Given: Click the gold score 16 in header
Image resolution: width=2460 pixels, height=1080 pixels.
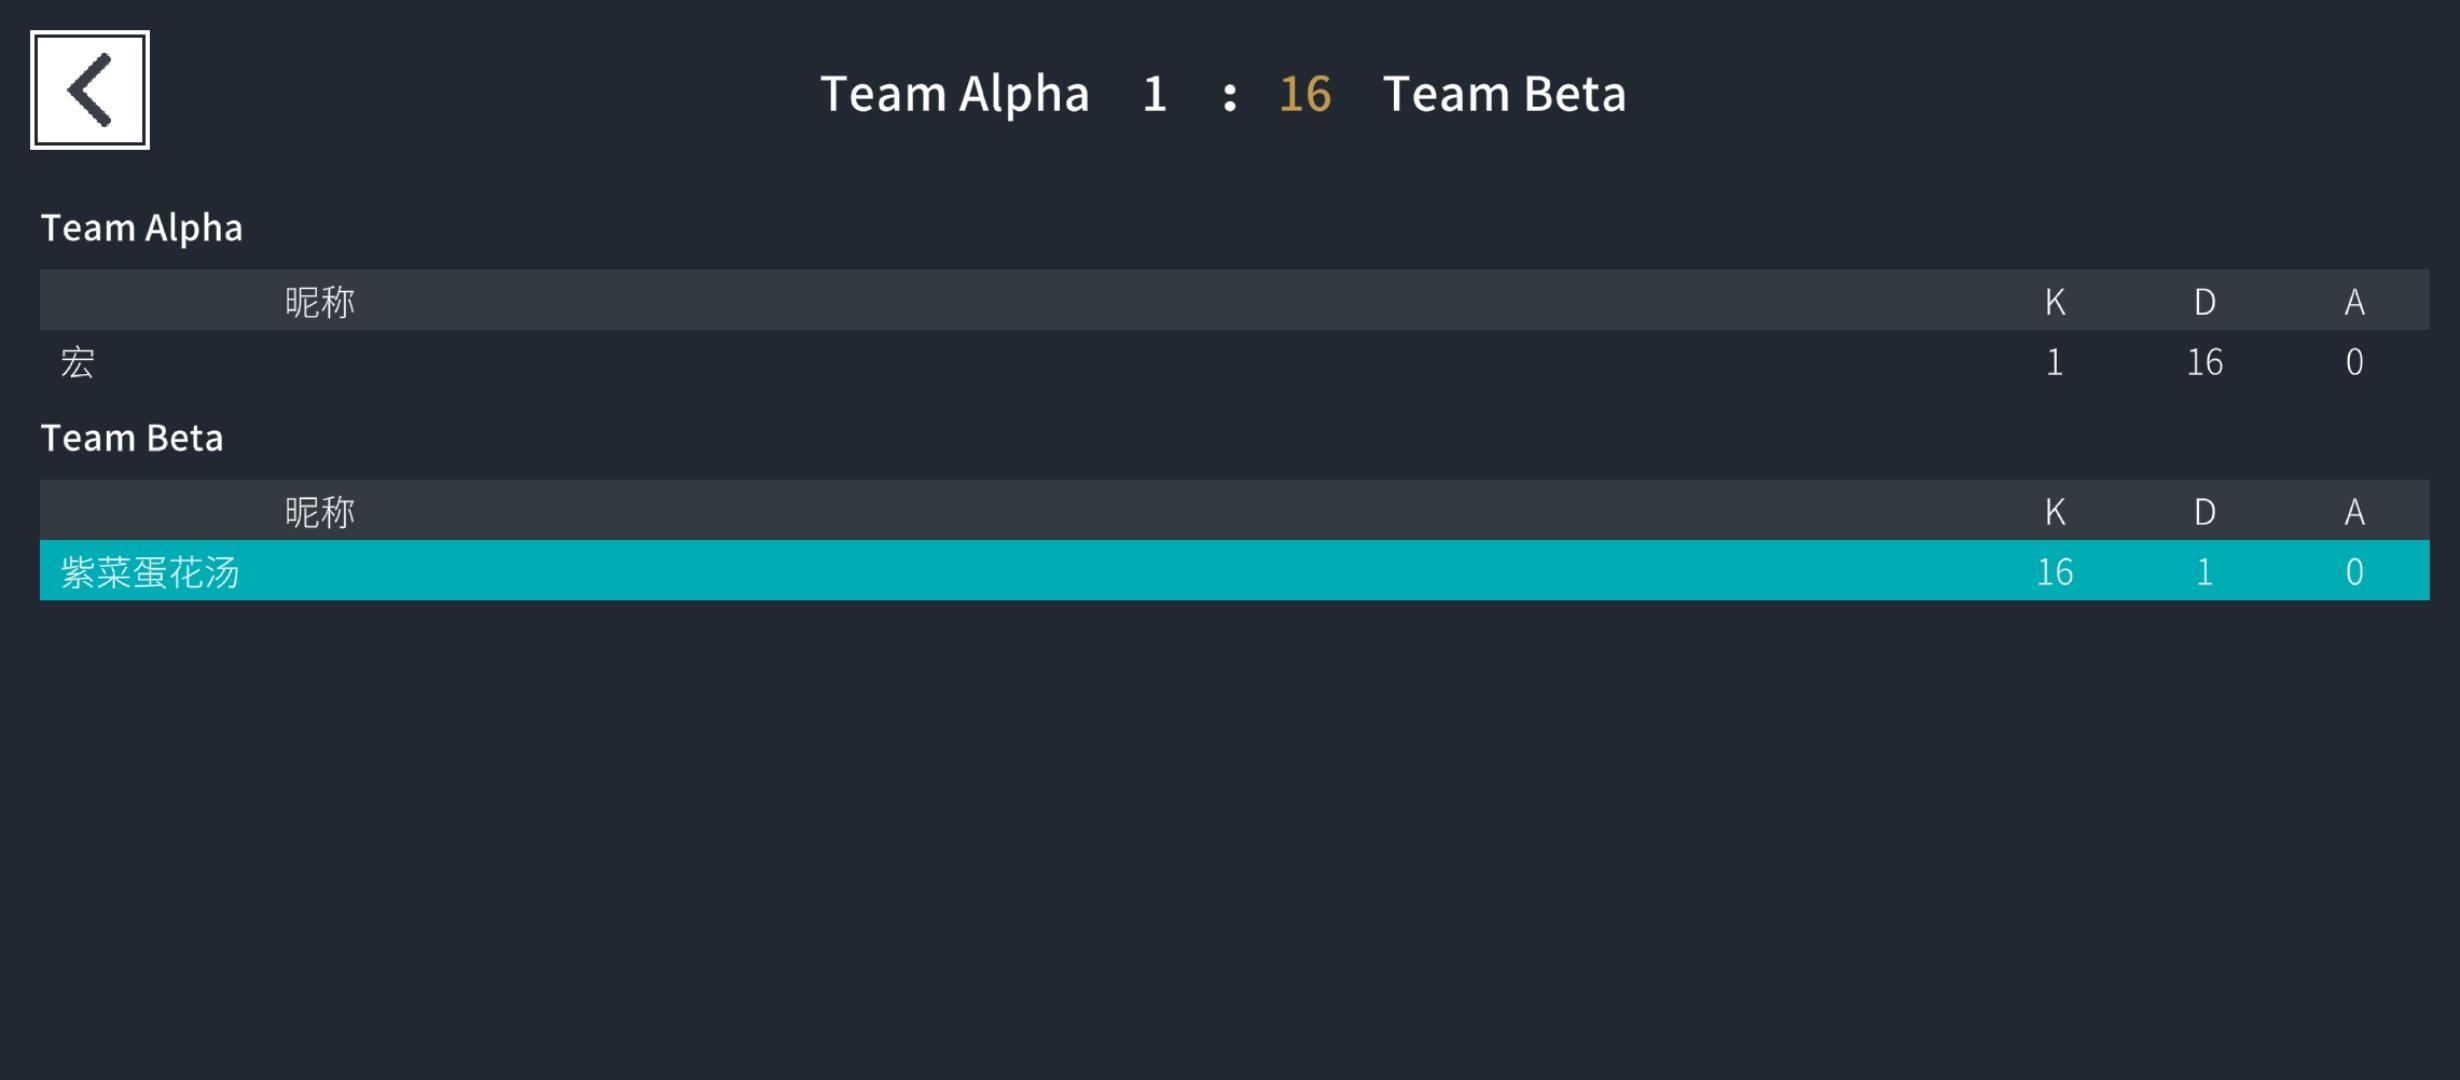Looking at the screenshot, I should pos(1305,94).
